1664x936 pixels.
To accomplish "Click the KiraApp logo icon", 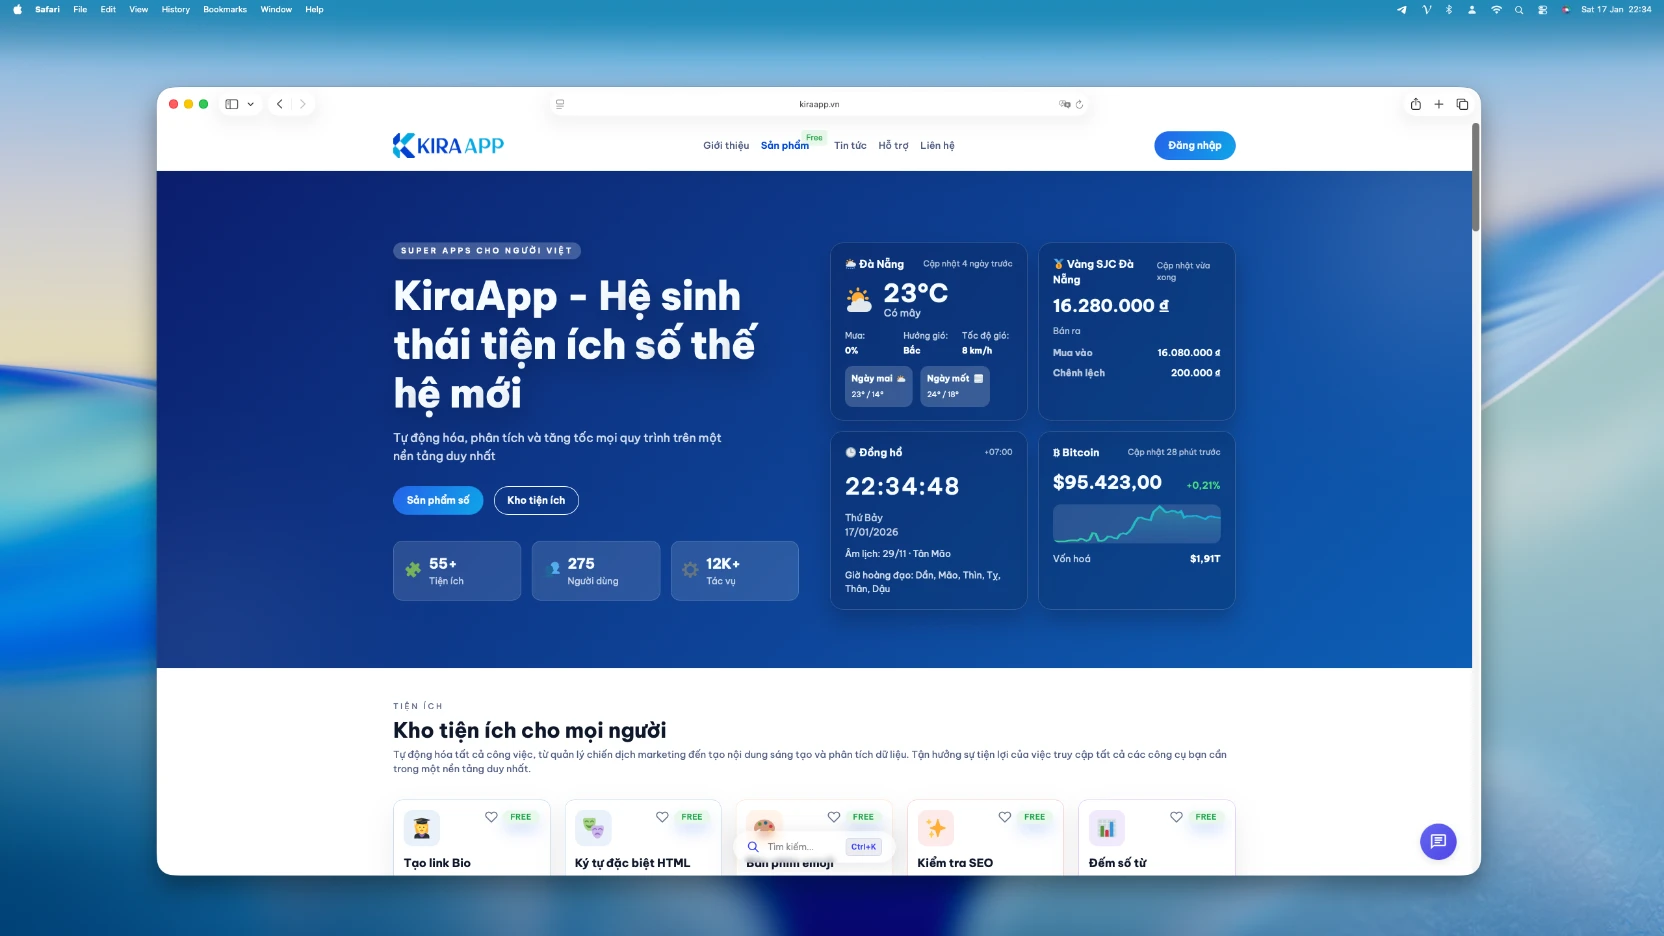I will click(x=403, y=145).
